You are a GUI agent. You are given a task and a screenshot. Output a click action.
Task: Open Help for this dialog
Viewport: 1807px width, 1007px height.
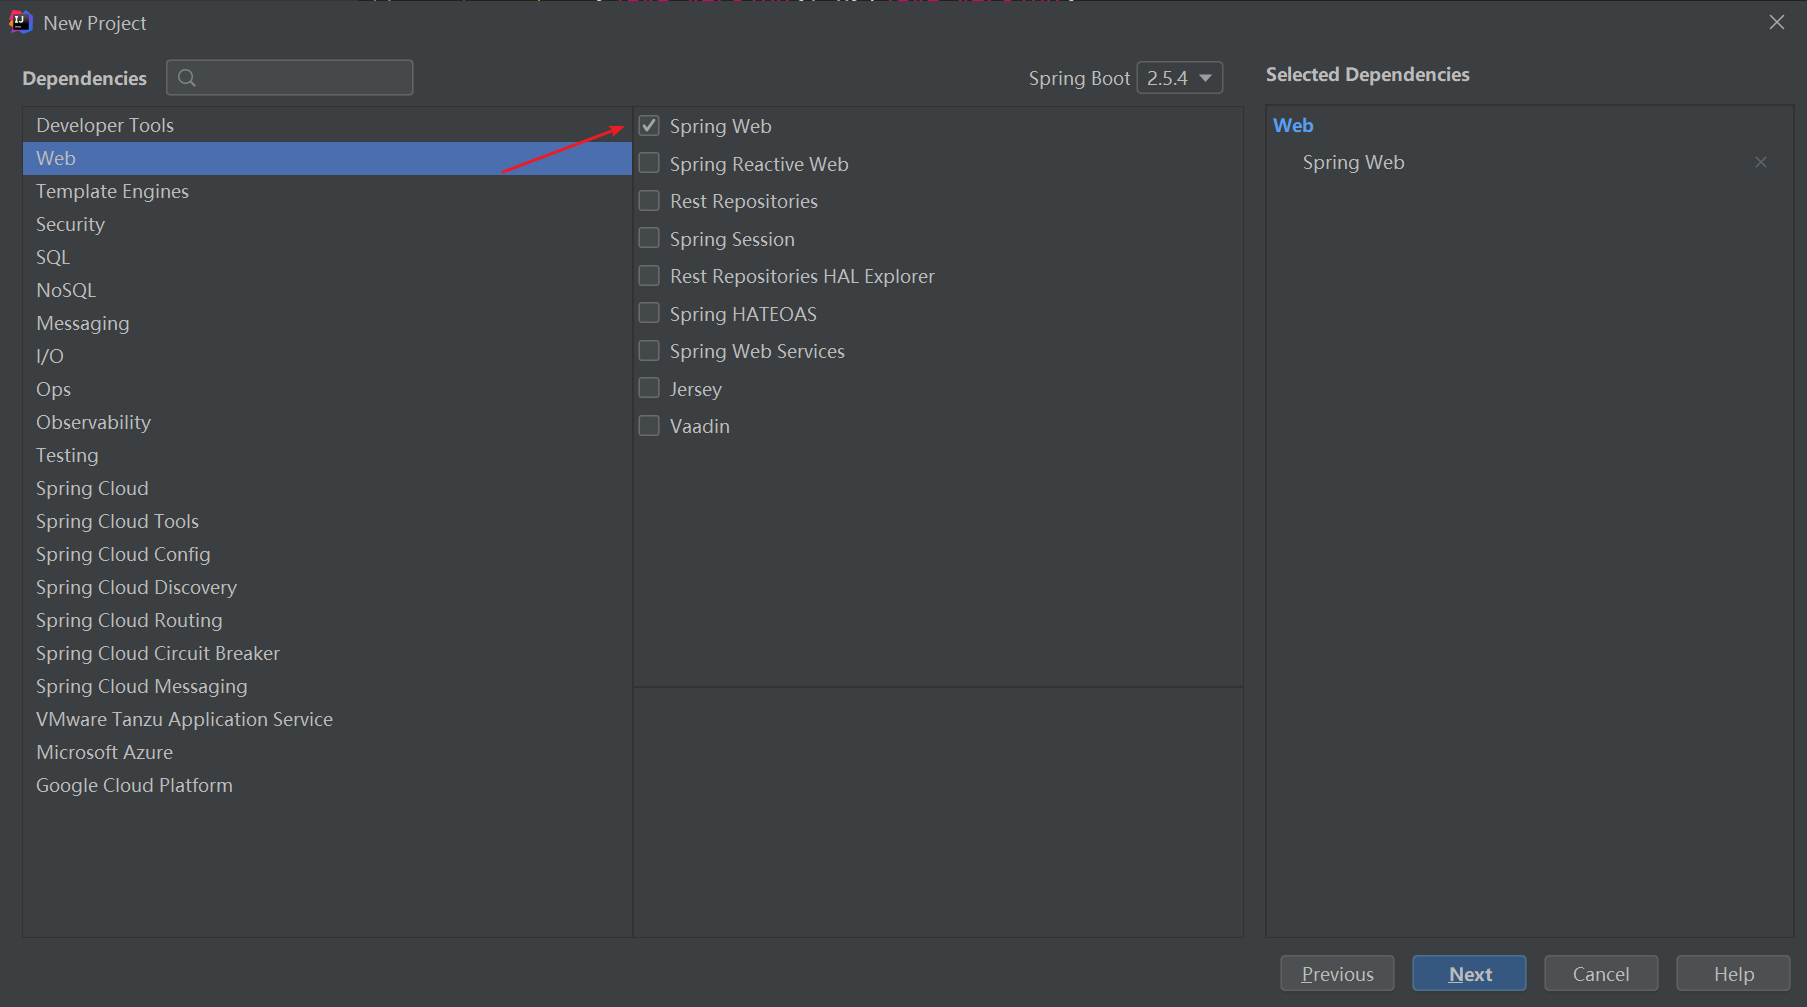pos(1733,973)
